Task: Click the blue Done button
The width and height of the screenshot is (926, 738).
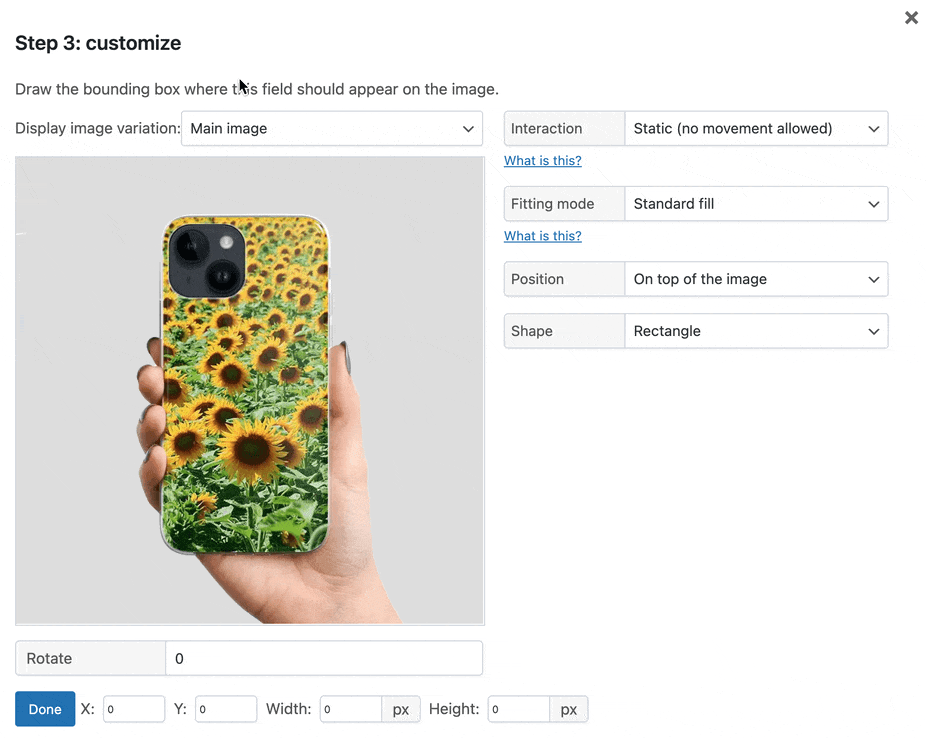Action: click(x=45, y=709)
